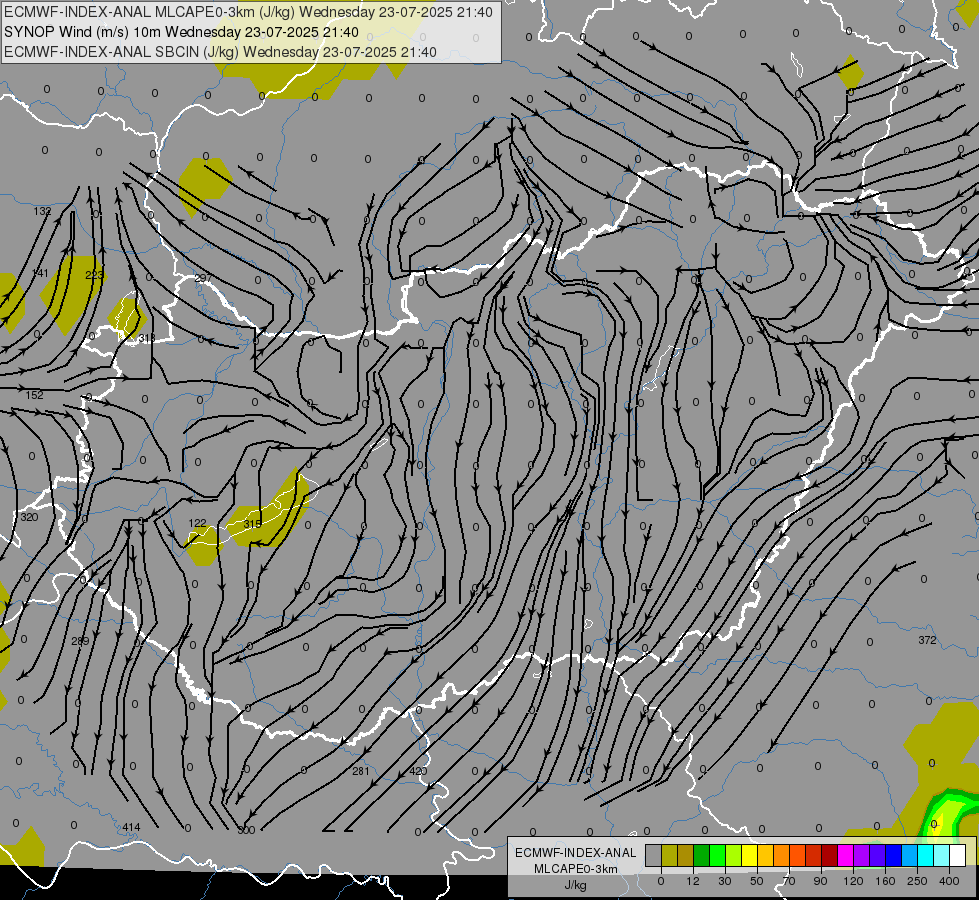Click the station value 141 on the map
The height and width of the screenshot is (900, 979).
click(40, 273)
